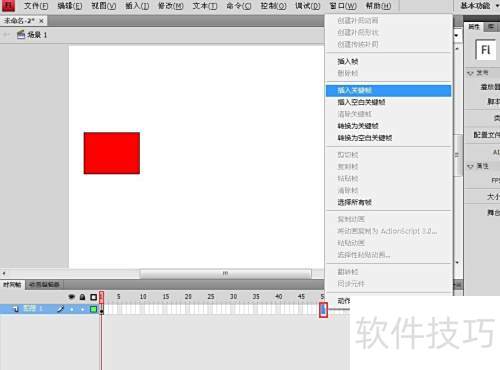Choose 插入关键帧 from context menu

tap(388, 90)
